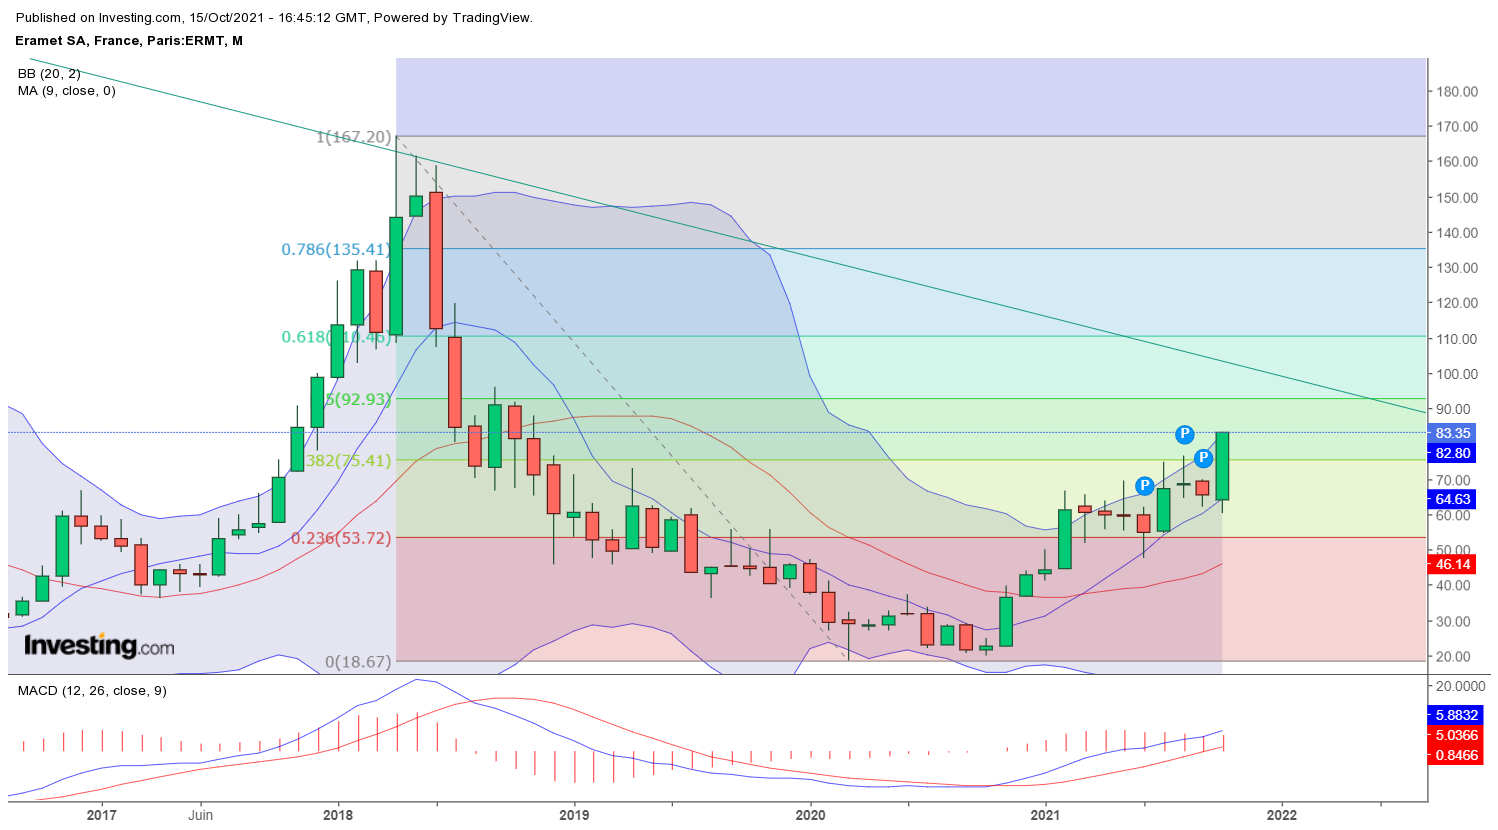1498x830 pixels.
Task: Click the 2019 label on time axis
Action: (574, 814)
